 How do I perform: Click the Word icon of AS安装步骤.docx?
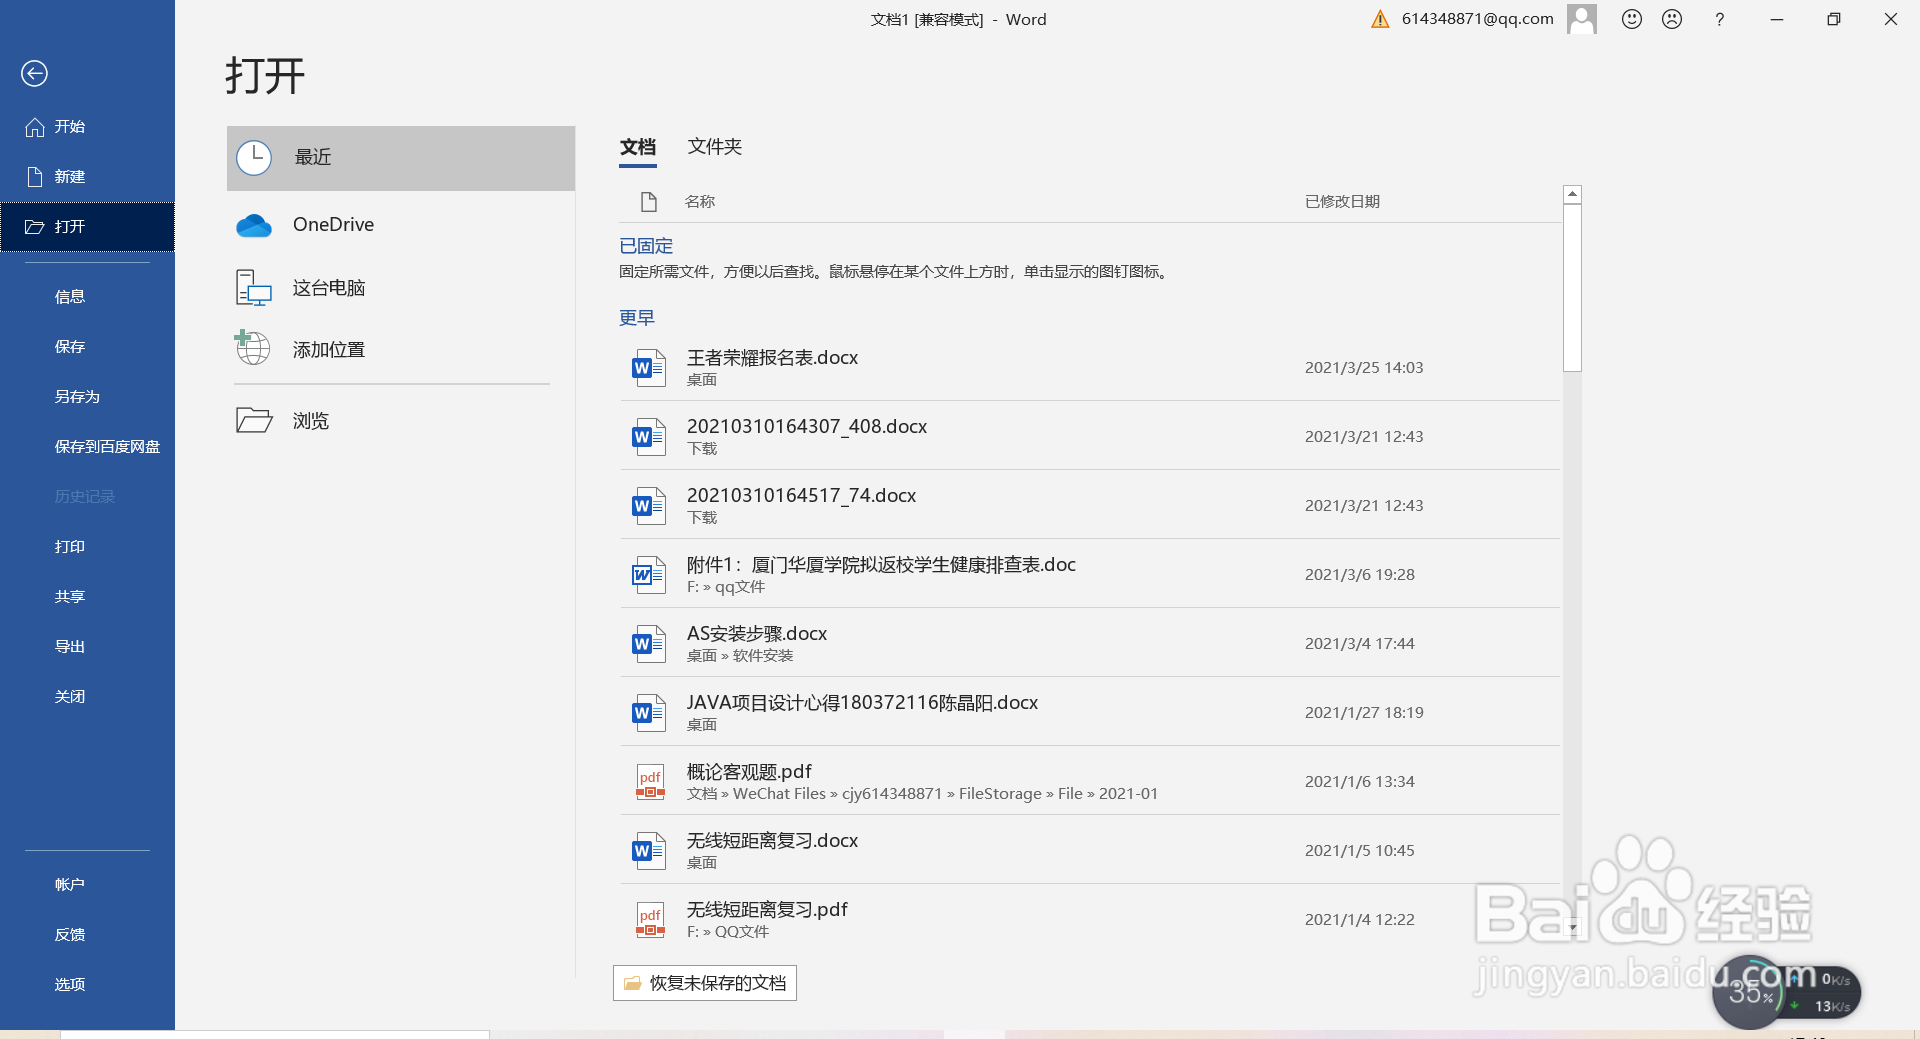coord(647,643)
